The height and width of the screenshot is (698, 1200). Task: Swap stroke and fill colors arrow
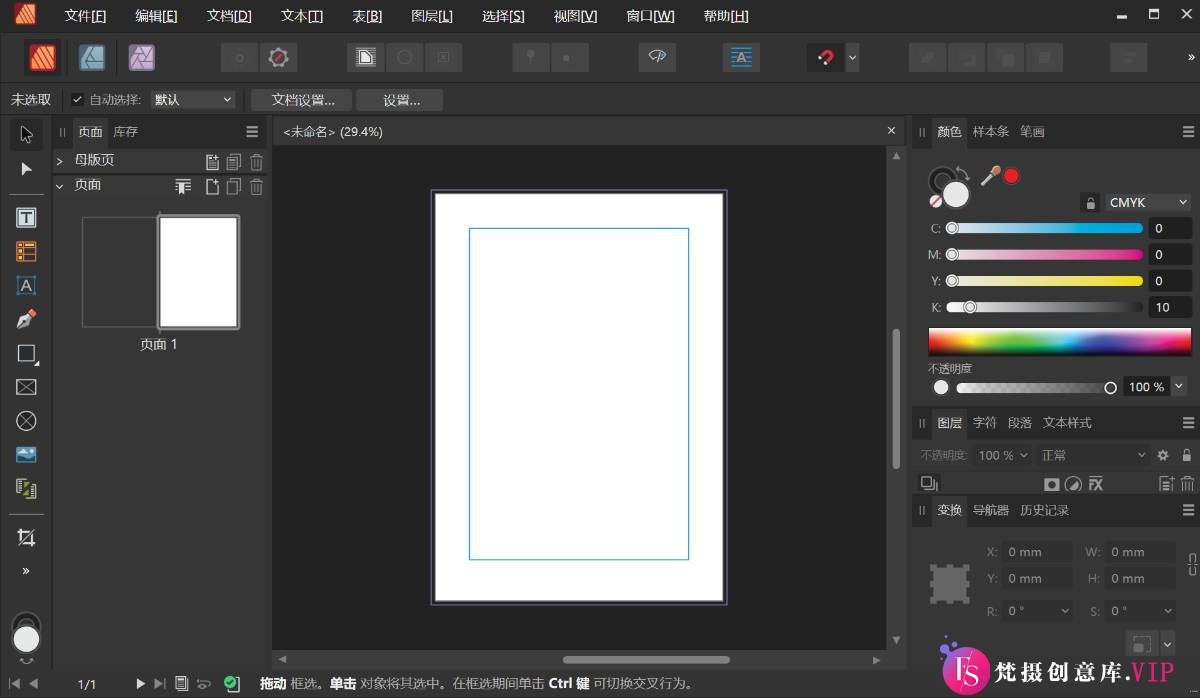pos(963,171)
